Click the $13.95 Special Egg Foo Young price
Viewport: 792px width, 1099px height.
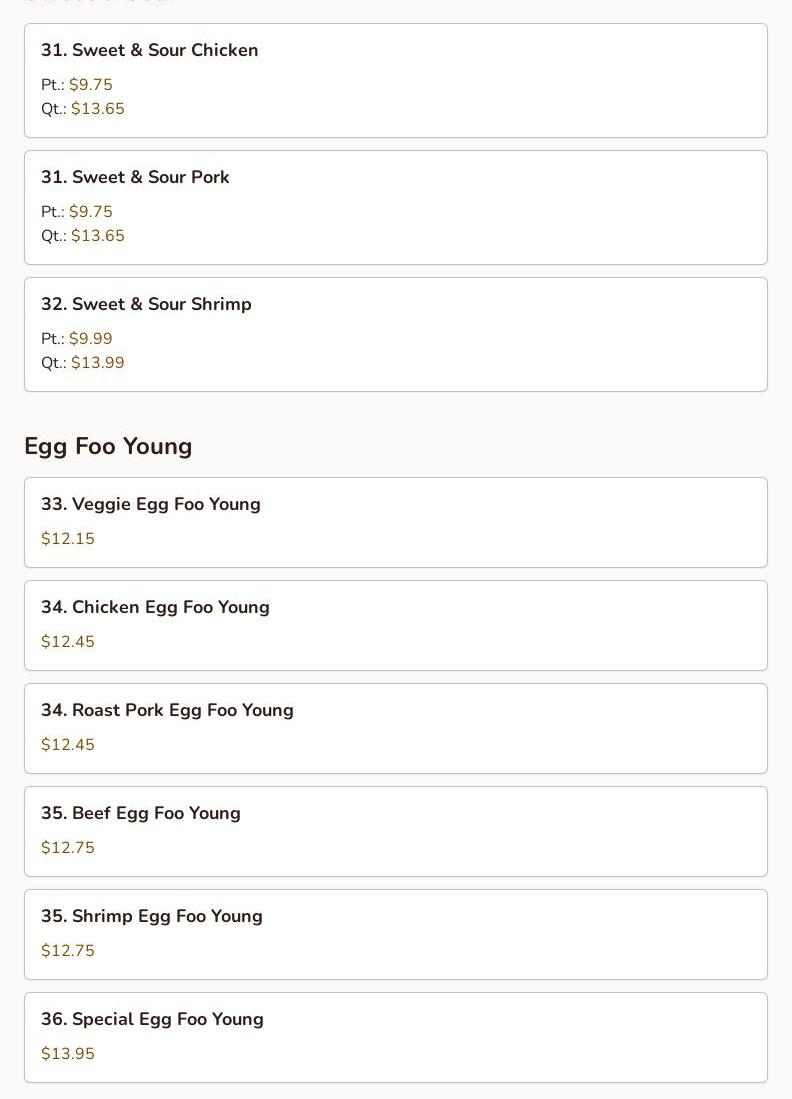pyautogui.click(x=68, y=1053)
